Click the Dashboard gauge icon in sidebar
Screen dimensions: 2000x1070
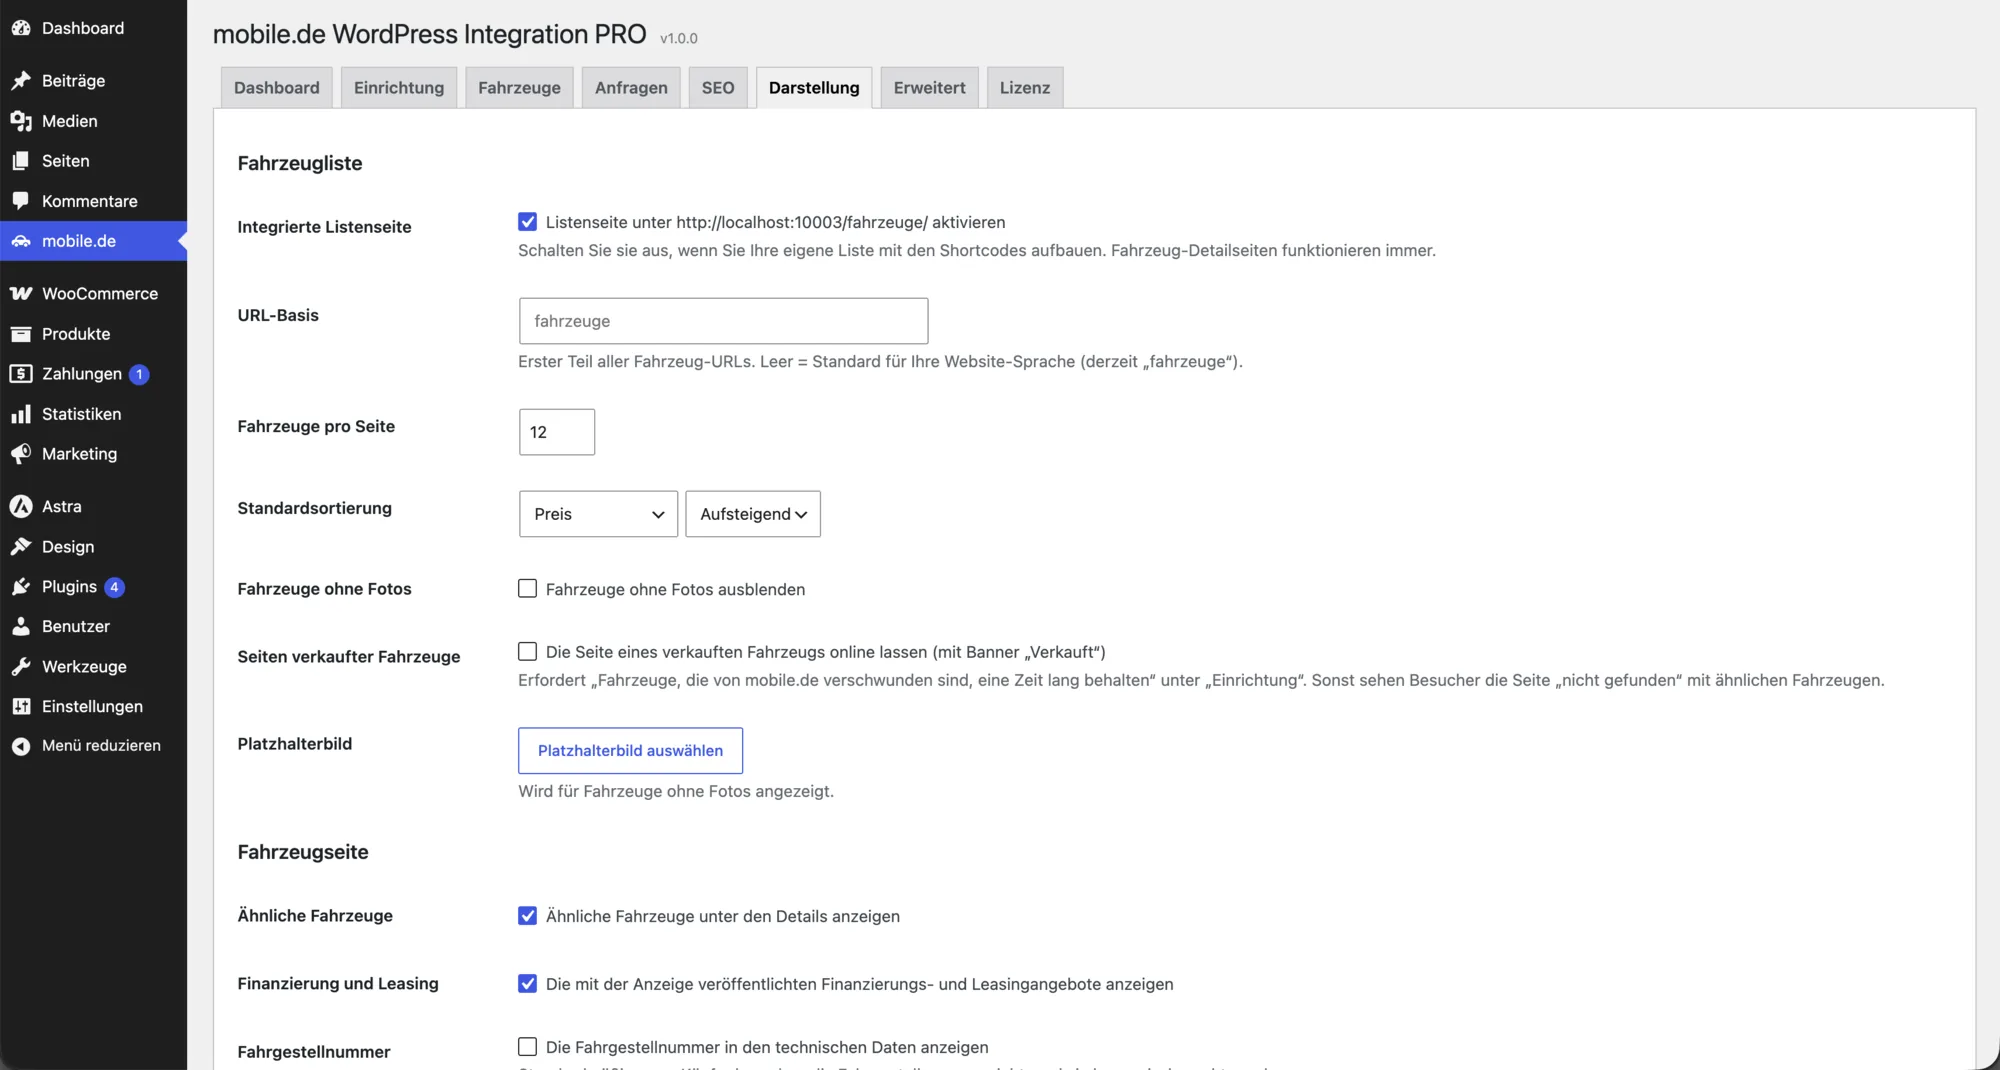coord(21,28)
